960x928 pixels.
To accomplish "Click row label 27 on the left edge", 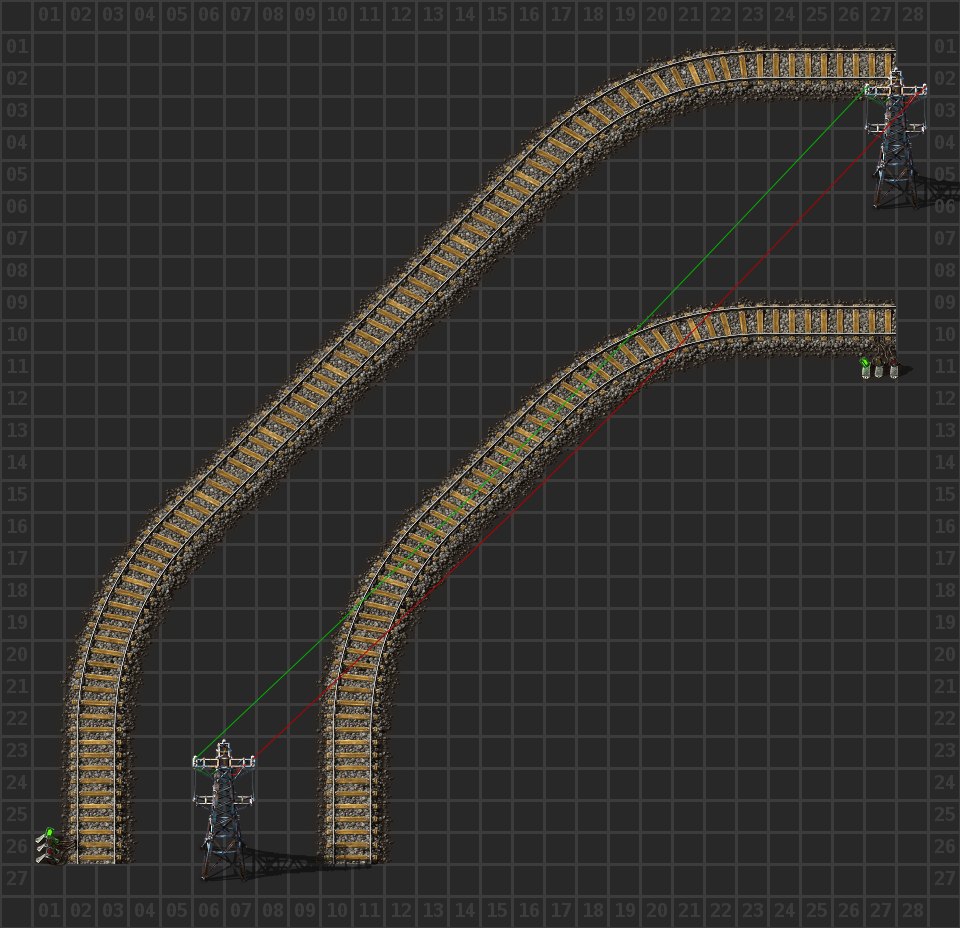I will pyautogui.click(x=17, y=878).
